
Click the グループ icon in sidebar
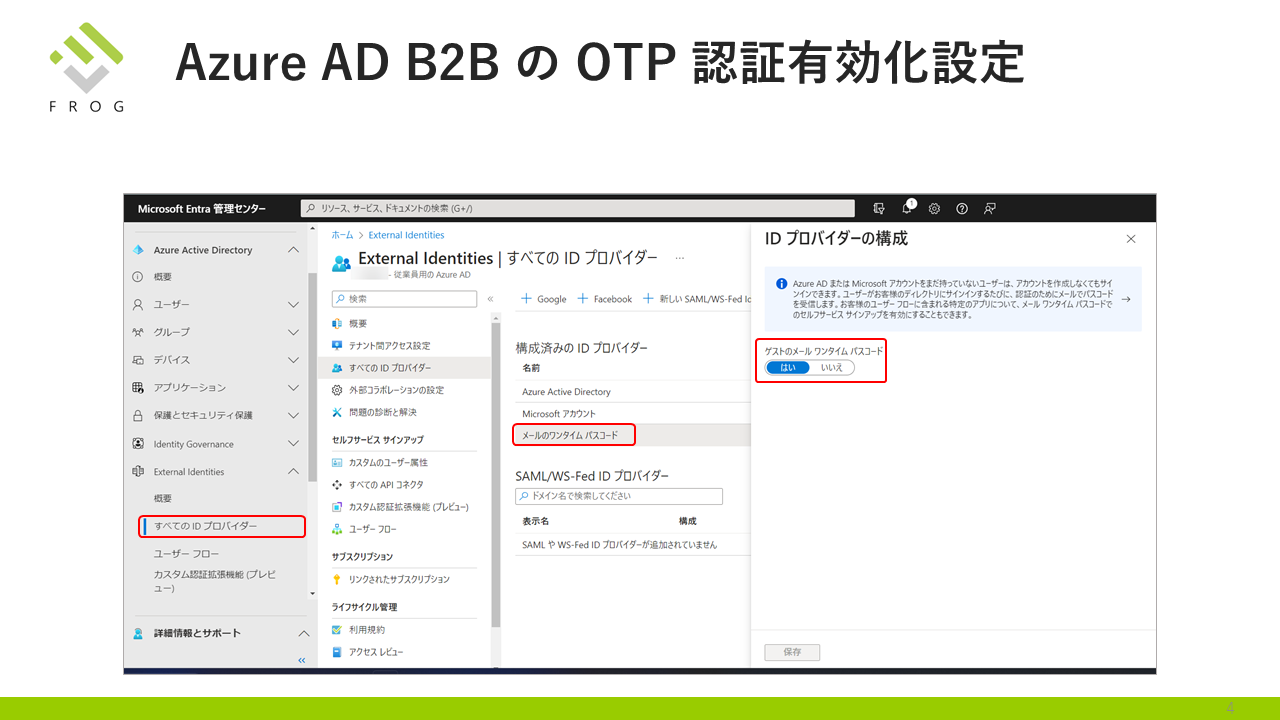point(138,332)
